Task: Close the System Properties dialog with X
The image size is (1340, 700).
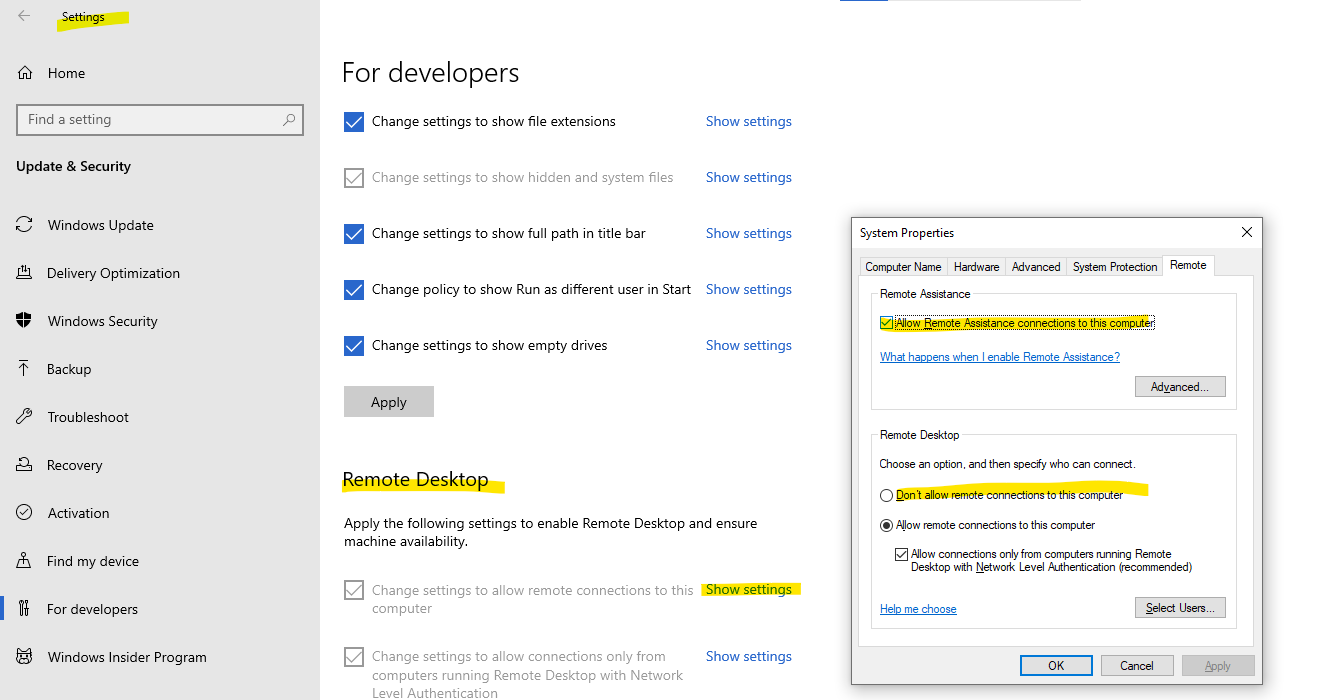Action: (1246, 232)
